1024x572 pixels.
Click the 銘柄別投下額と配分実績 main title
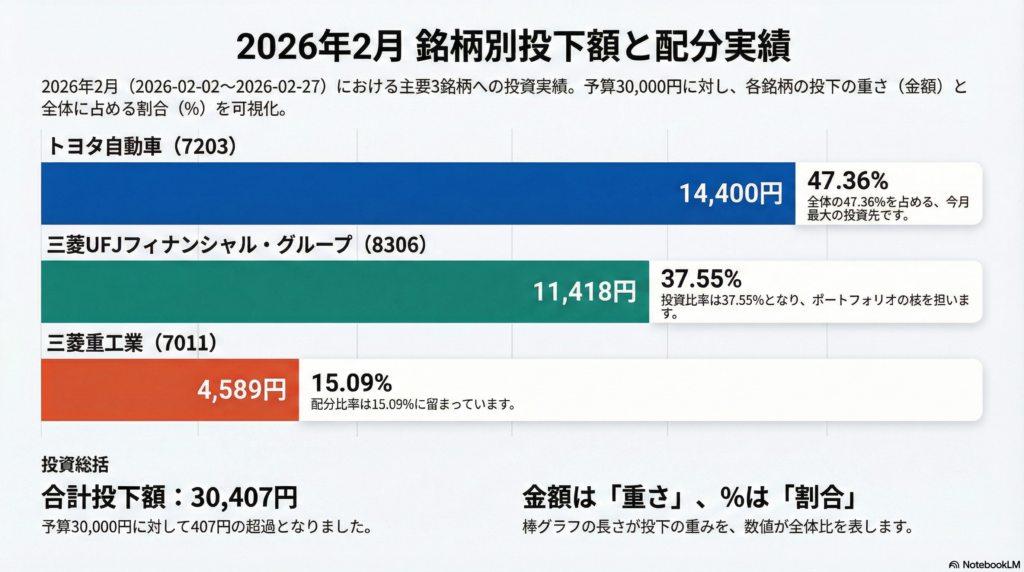click(x=511, y=46)
